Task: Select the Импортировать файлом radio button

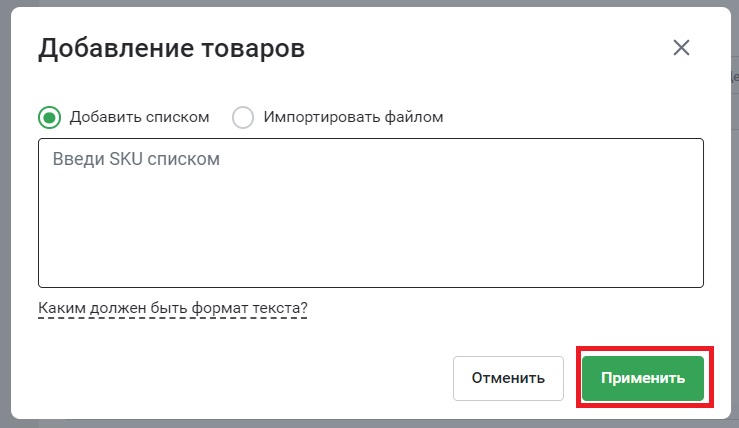Action: point(243,117)
